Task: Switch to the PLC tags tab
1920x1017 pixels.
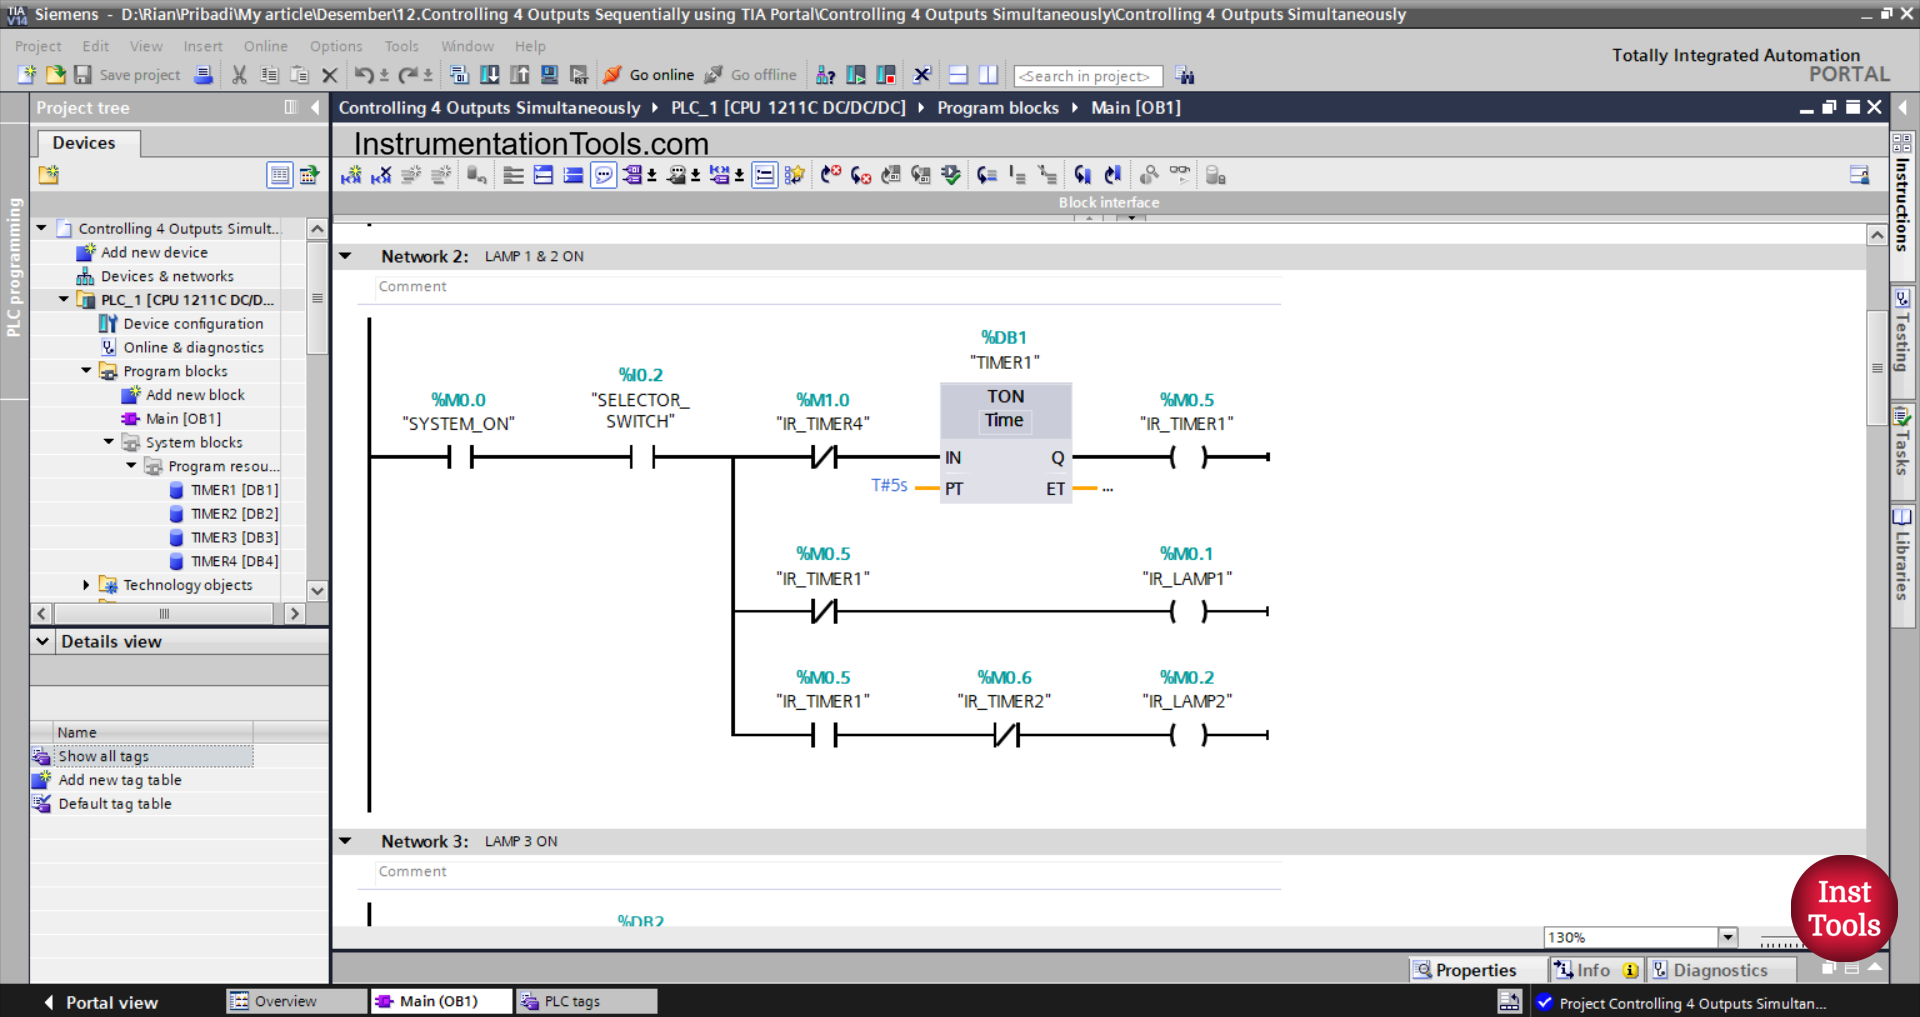Action: pyautogui.click(x=585, y=1001)
